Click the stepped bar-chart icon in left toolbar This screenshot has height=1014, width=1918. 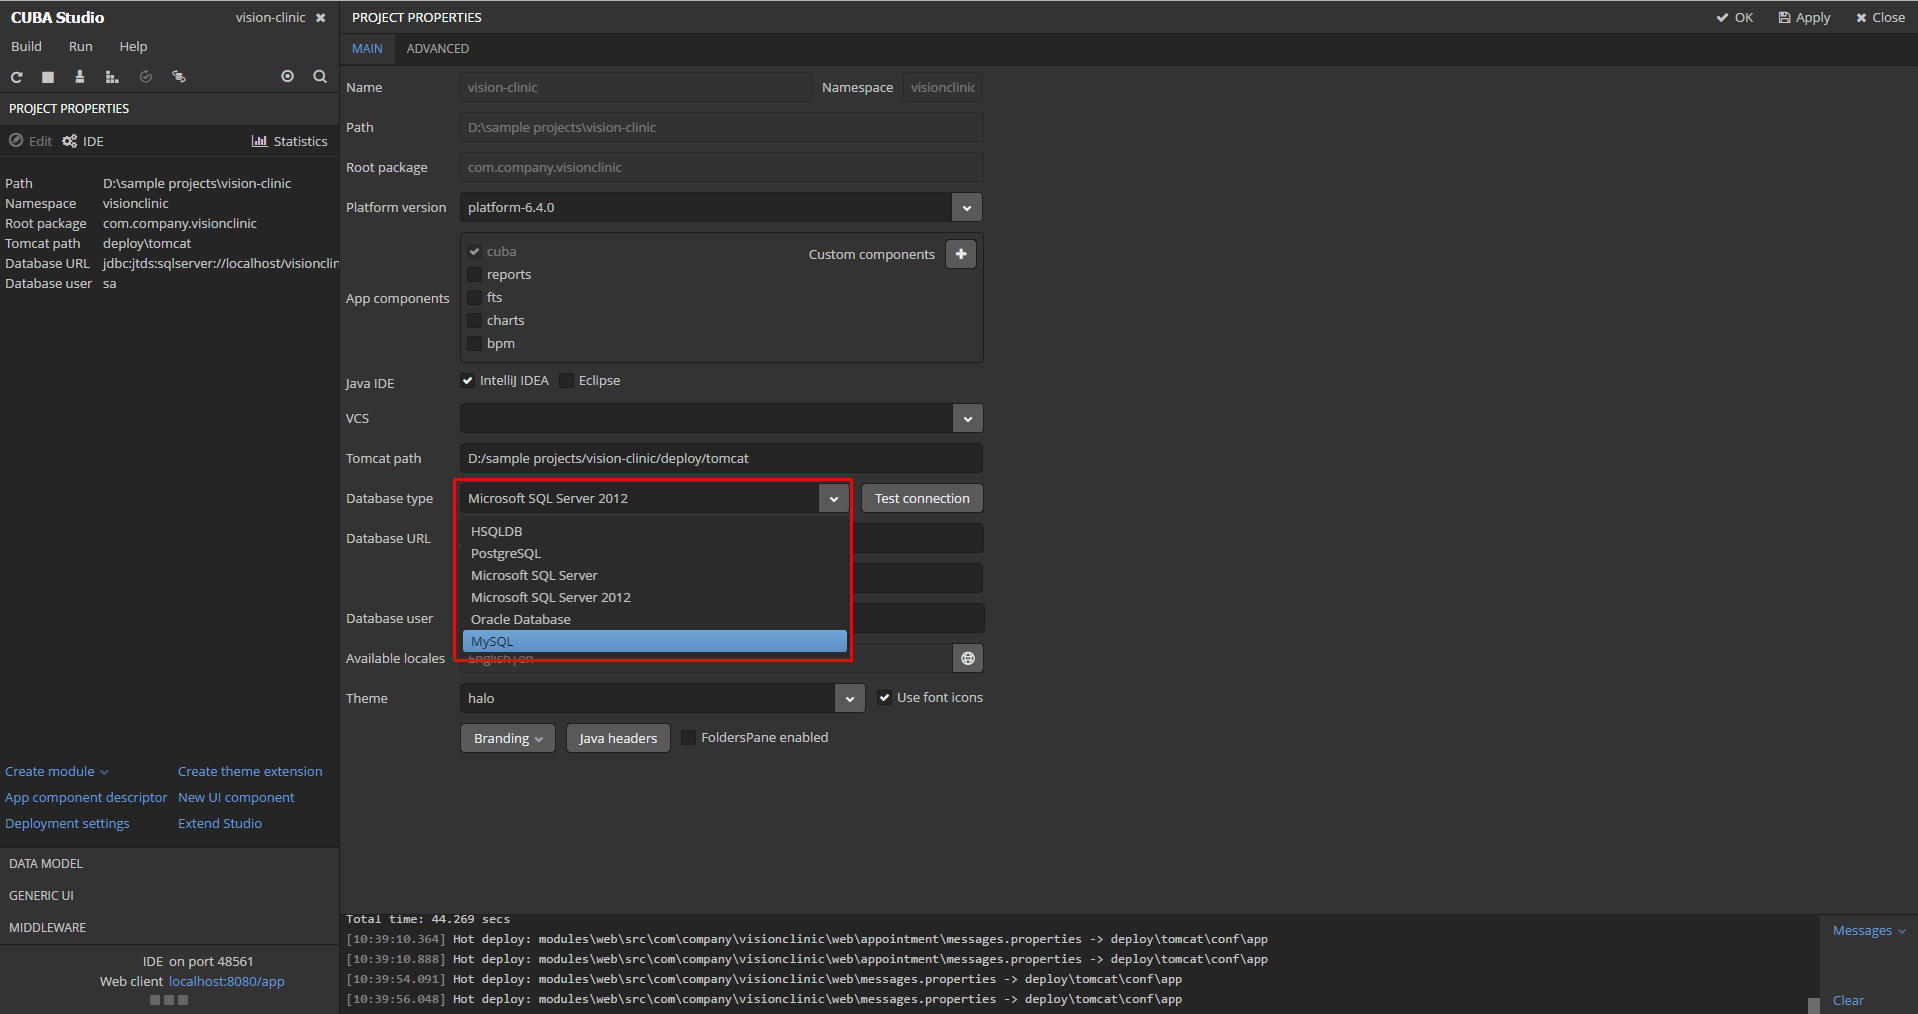point(112,77)
